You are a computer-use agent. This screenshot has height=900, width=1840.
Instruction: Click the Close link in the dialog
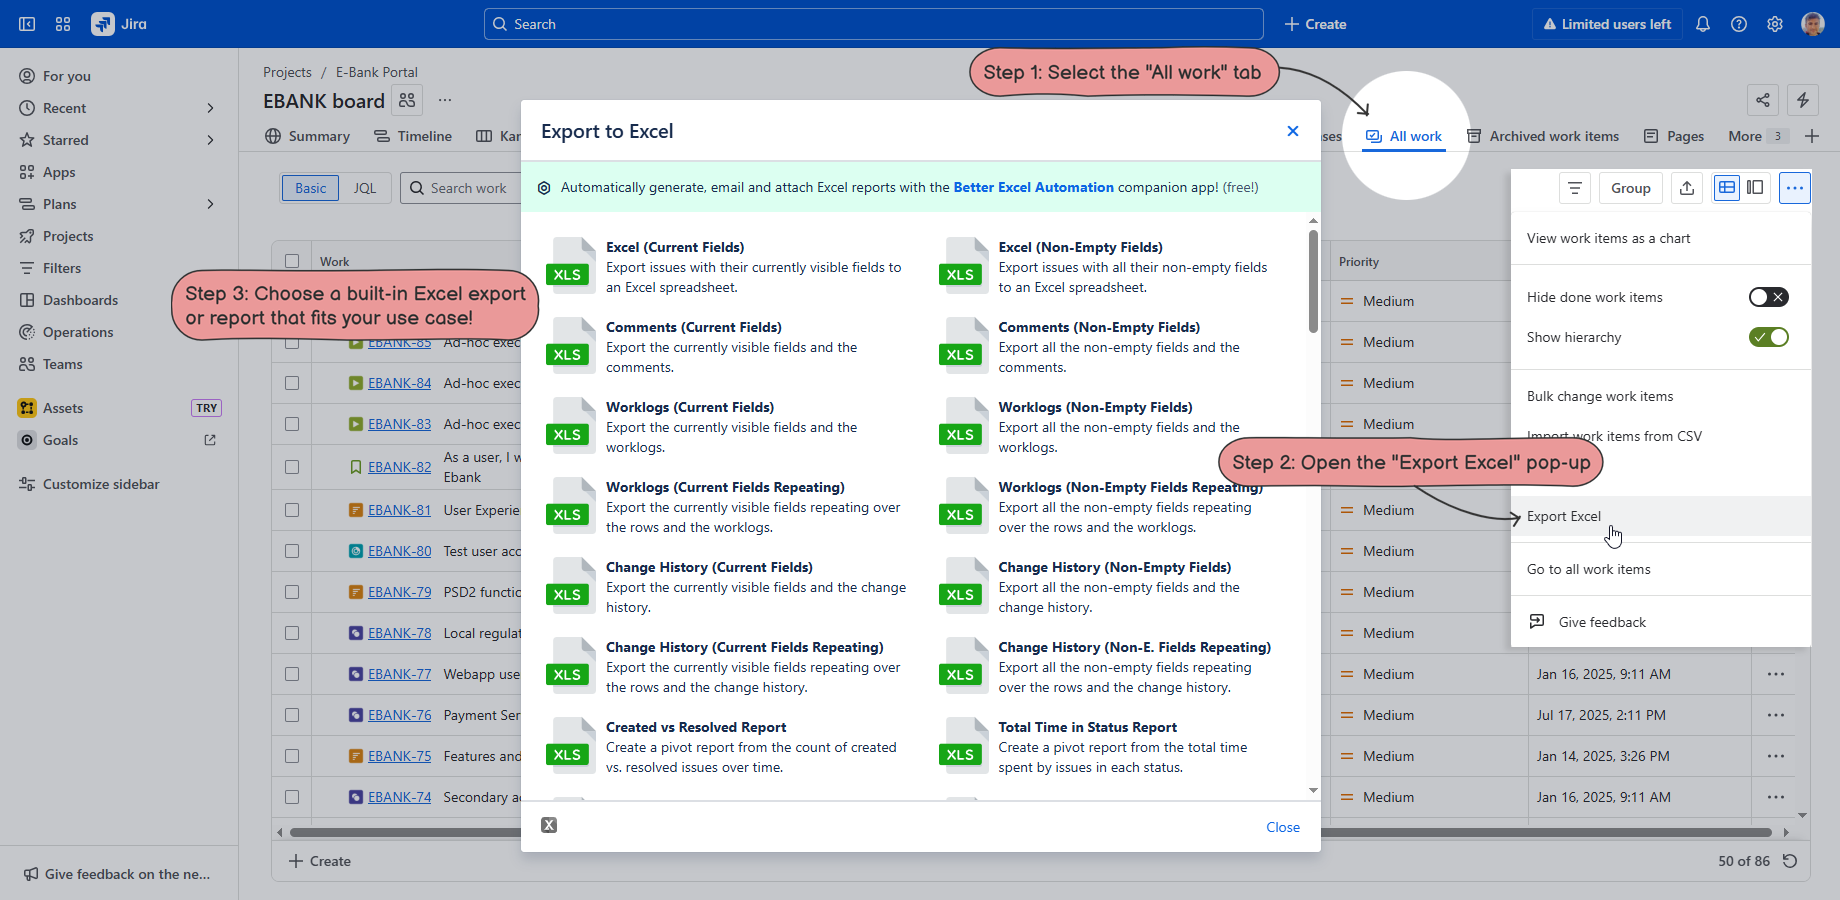click(1283, 827)
